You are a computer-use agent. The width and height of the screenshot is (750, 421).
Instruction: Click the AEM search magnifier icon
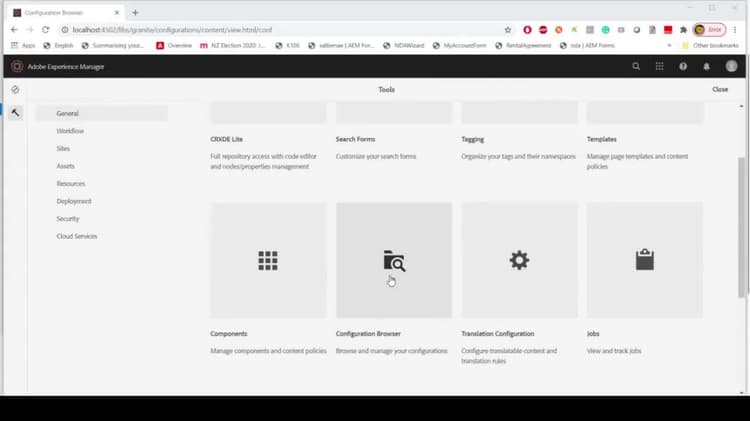click(636, 66)
